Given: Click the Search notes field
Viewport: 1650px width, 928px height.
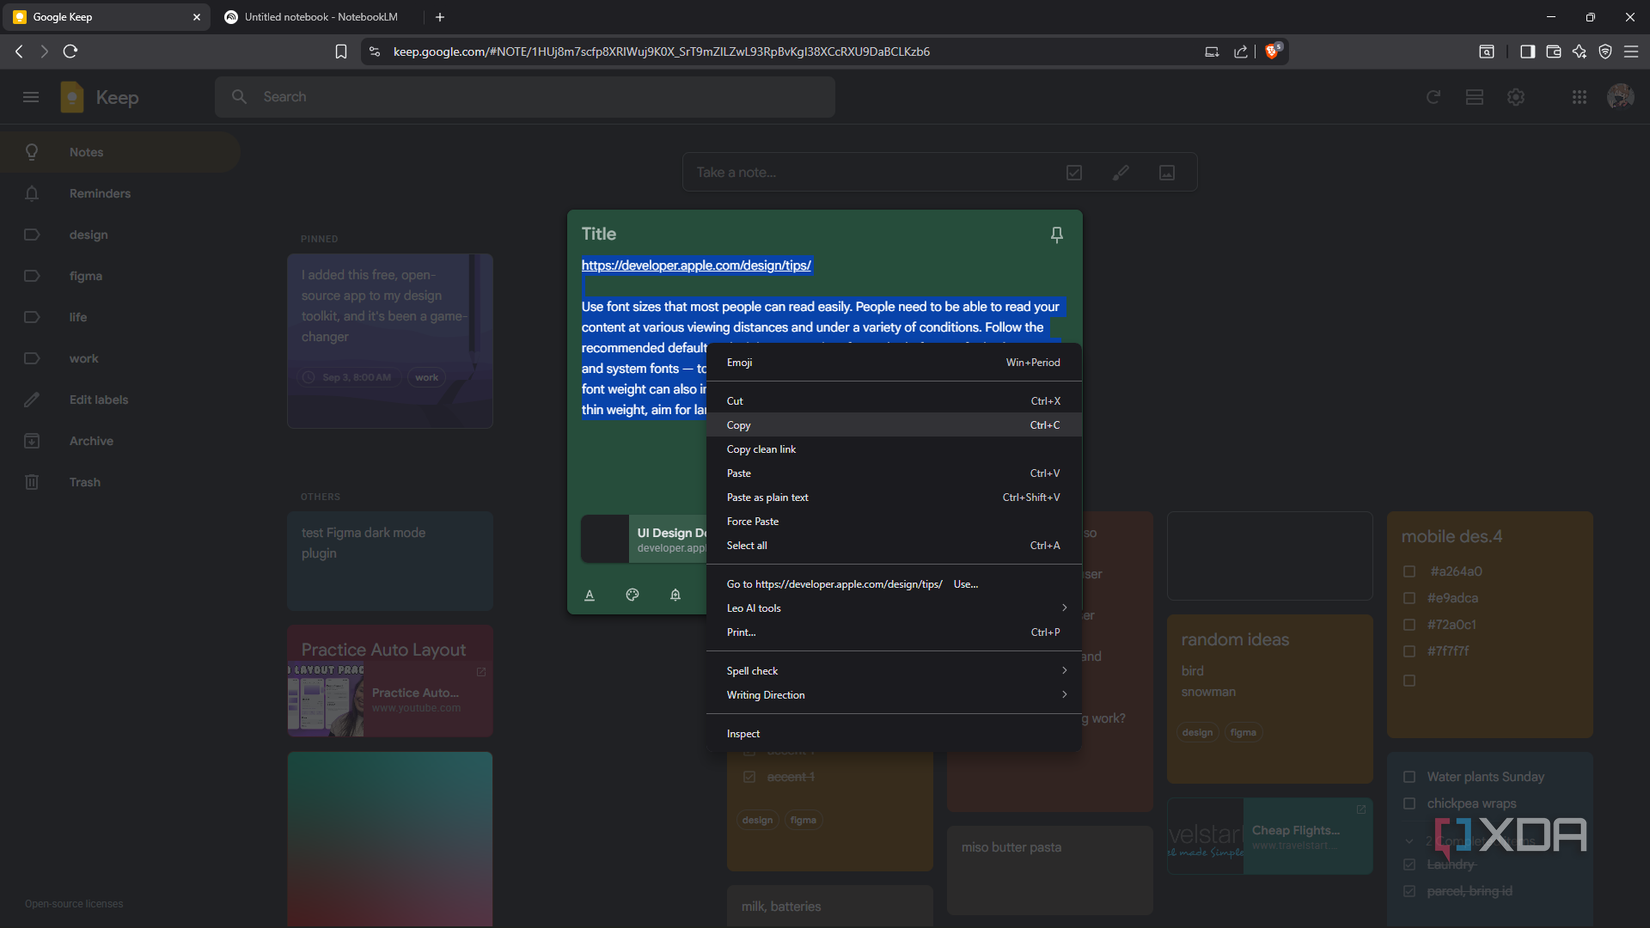Looking at the screenshot, I should tap(525, 97).
